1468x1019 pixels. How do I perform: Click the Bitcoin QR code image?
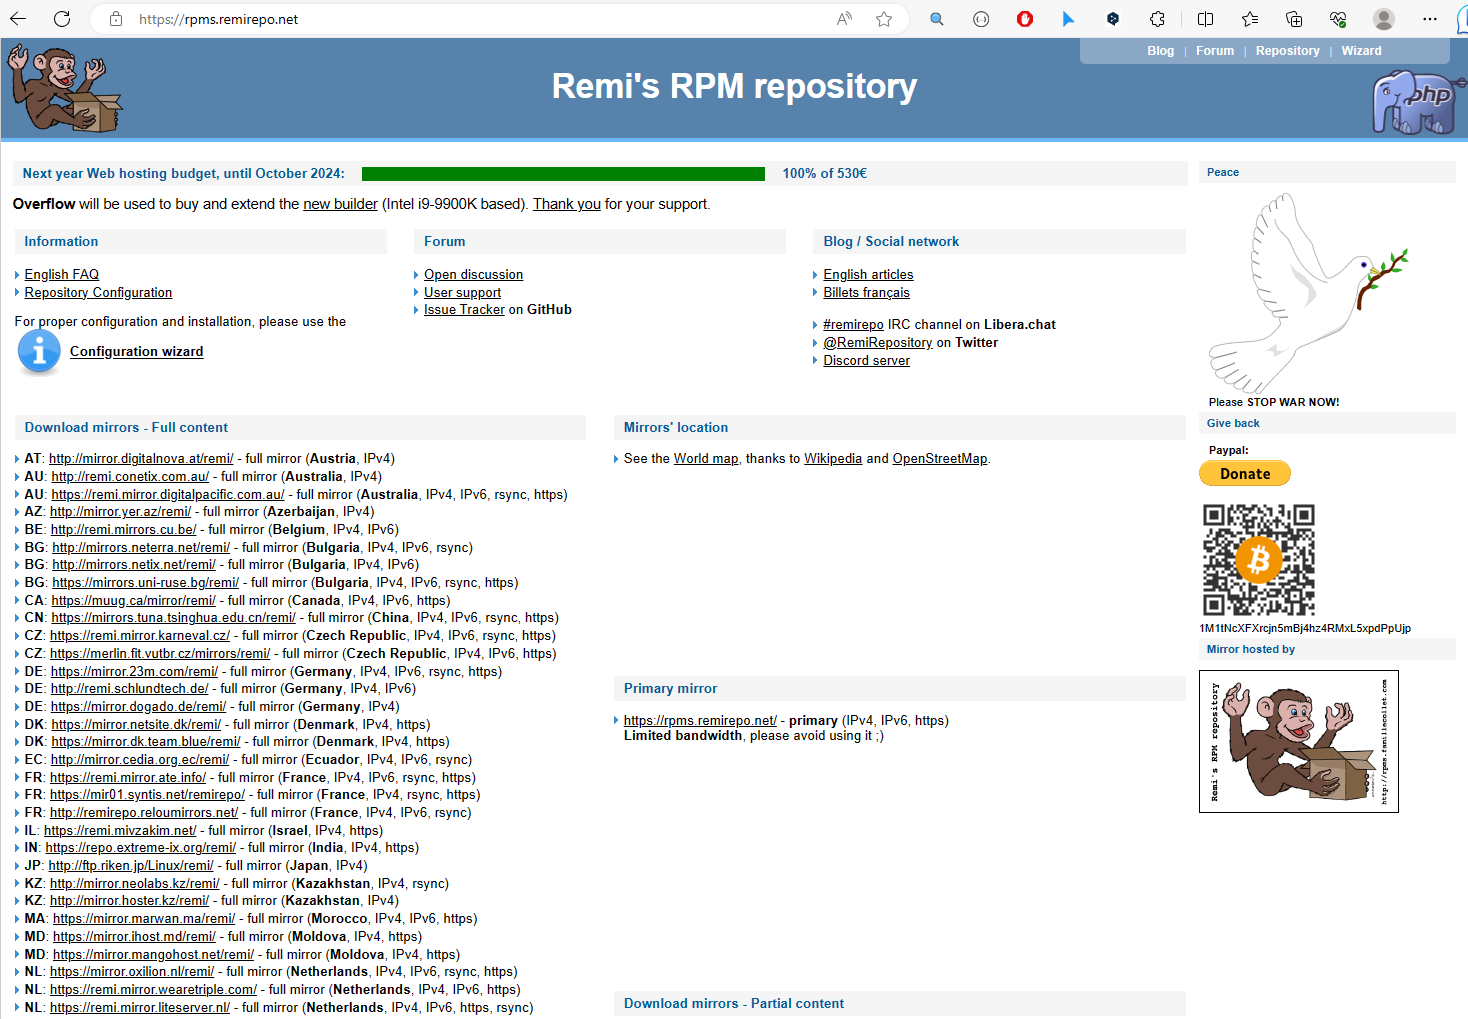[x=1258, y=559]
